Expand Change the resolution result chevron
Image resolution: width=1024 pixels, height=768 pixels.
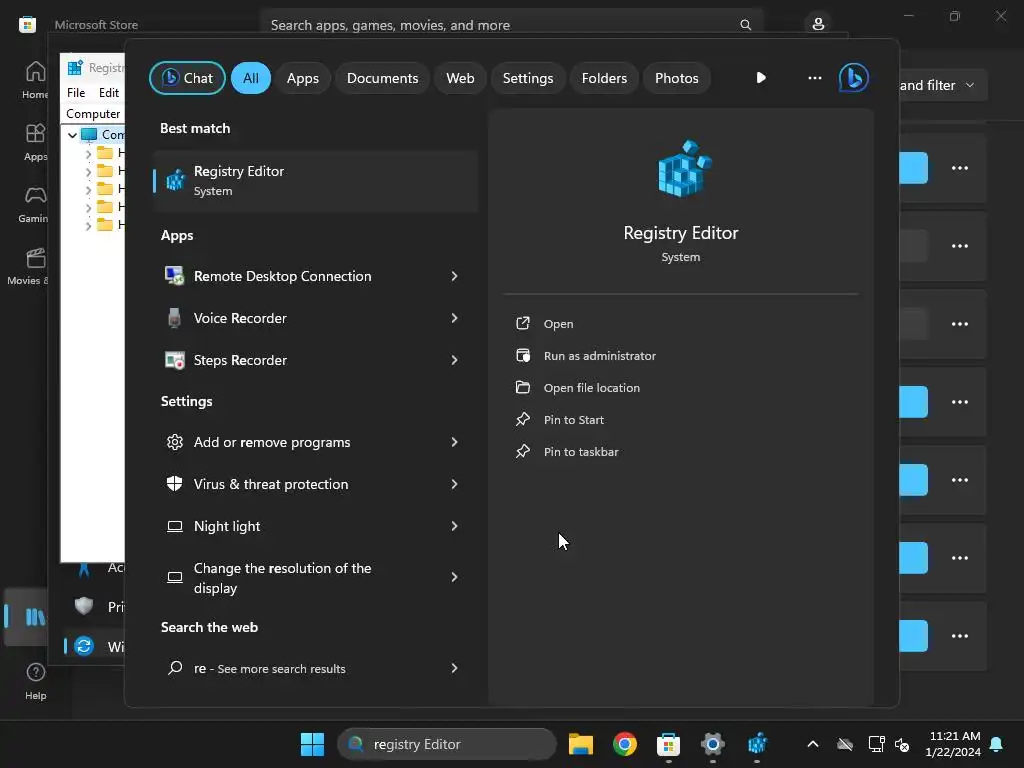click(454, 577)
